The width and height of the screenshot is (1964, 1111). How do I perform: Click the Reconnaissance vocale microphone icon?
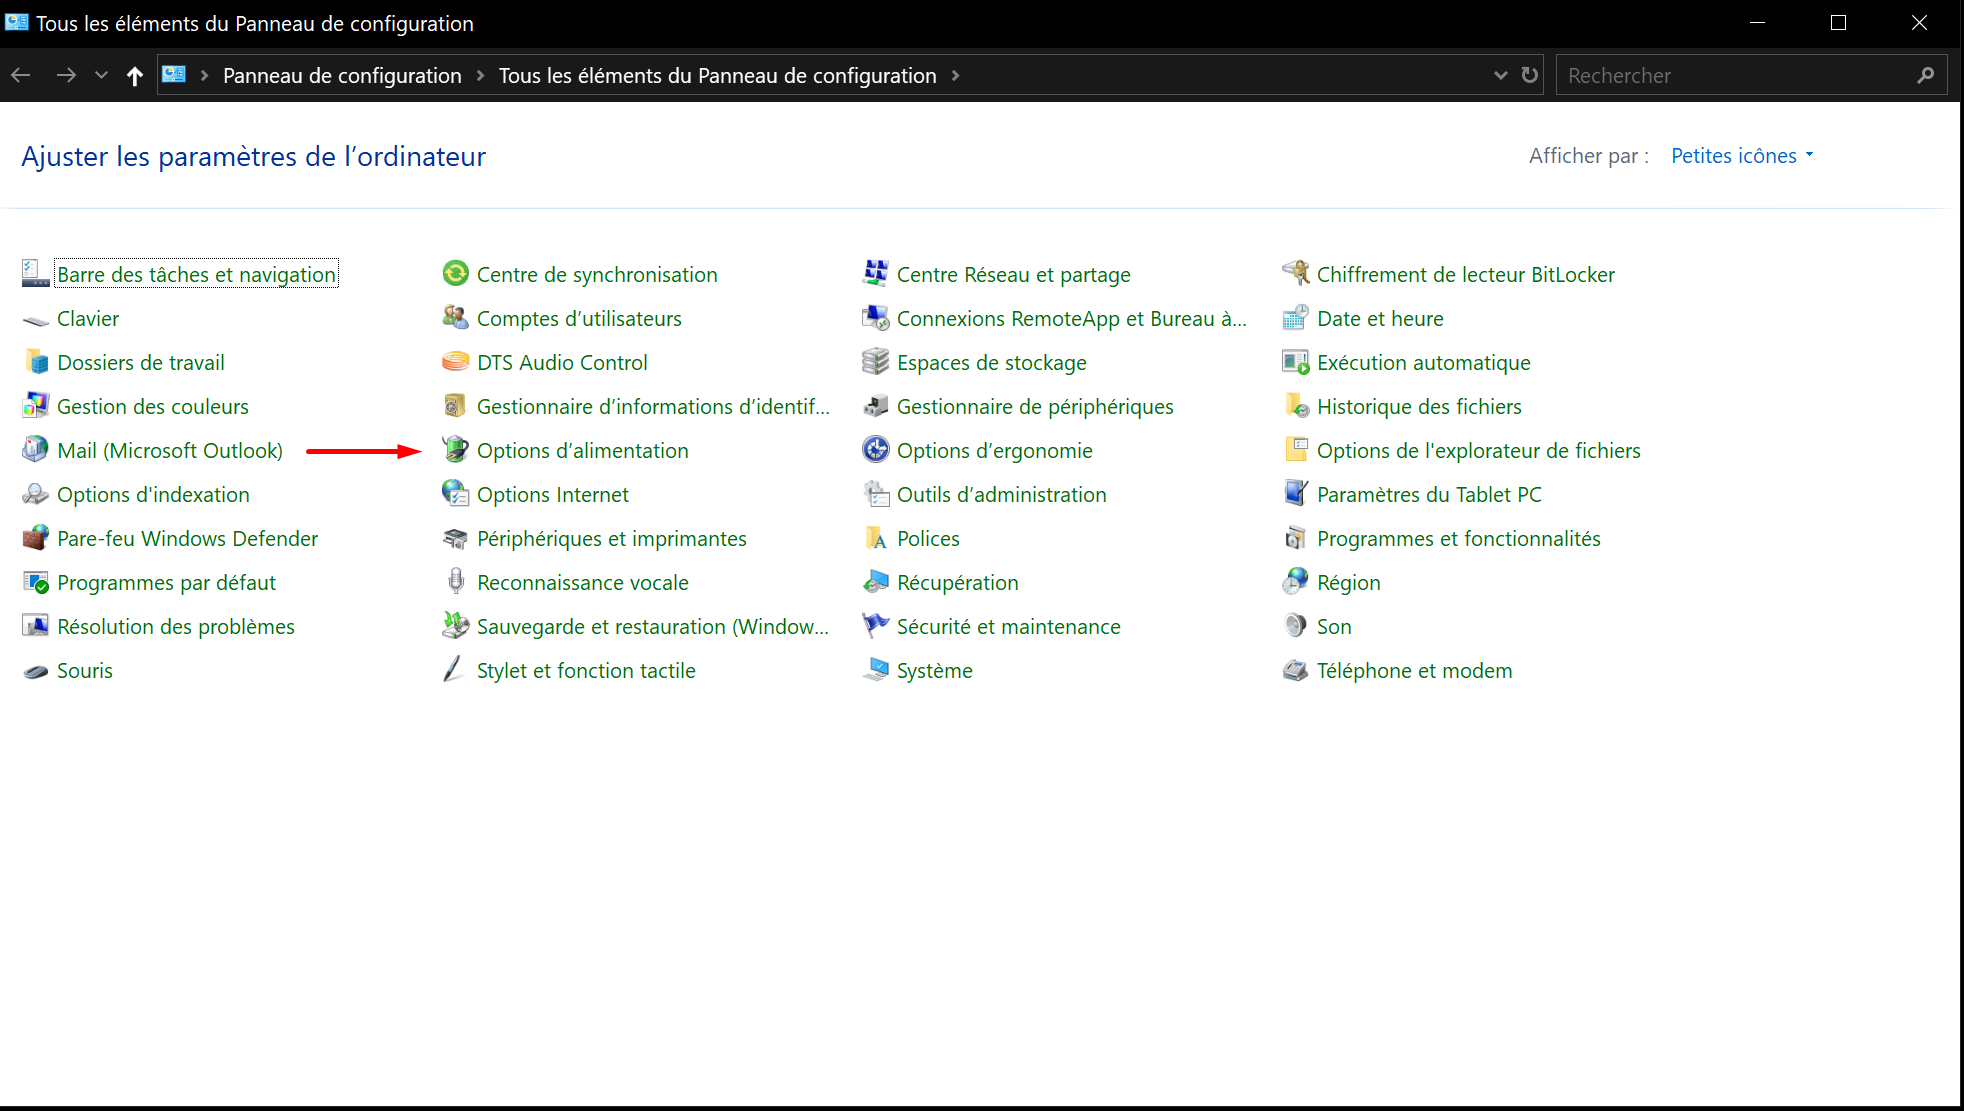[455, 582]
